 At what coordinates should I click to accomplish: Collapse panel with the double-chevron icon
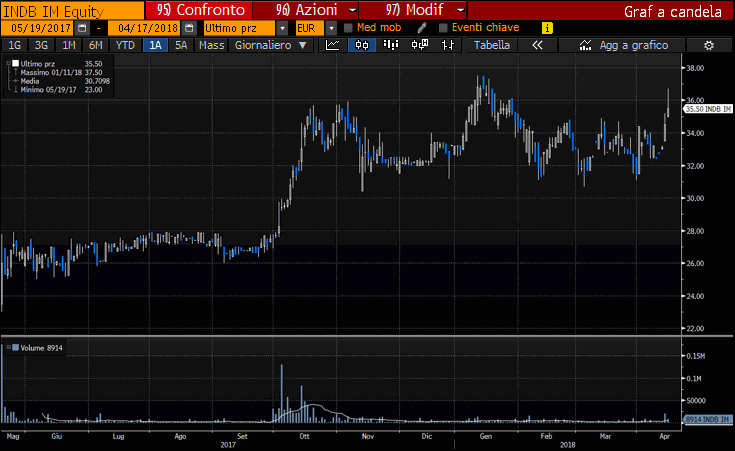537,45
